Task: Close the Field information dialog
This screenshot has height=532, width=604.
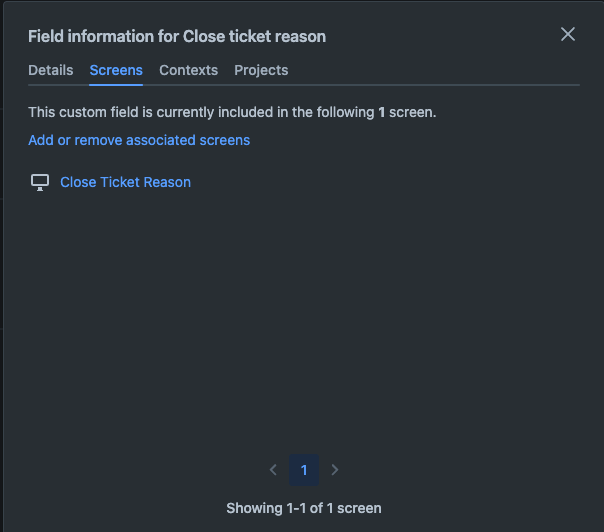Action: 568,34
